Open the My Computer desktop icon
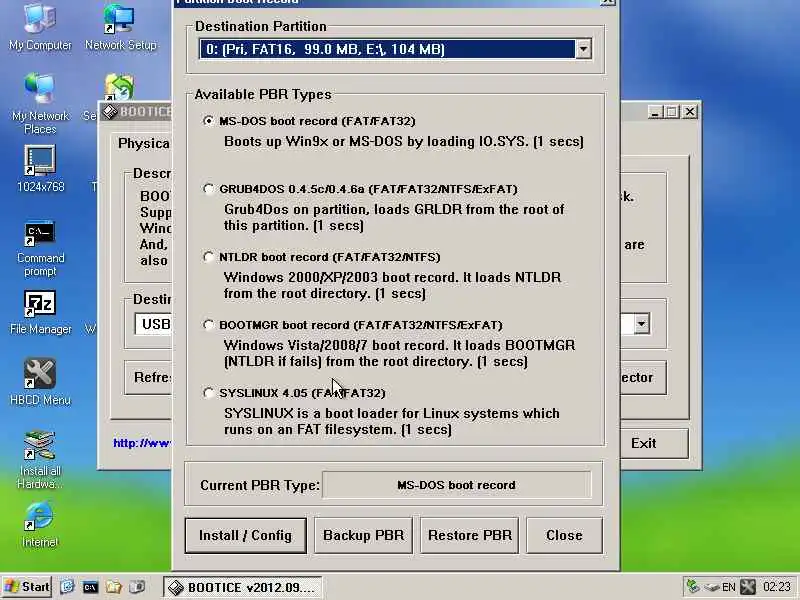Image resolution: width=800 pixels, height=600 pixels. coord(40,27)
